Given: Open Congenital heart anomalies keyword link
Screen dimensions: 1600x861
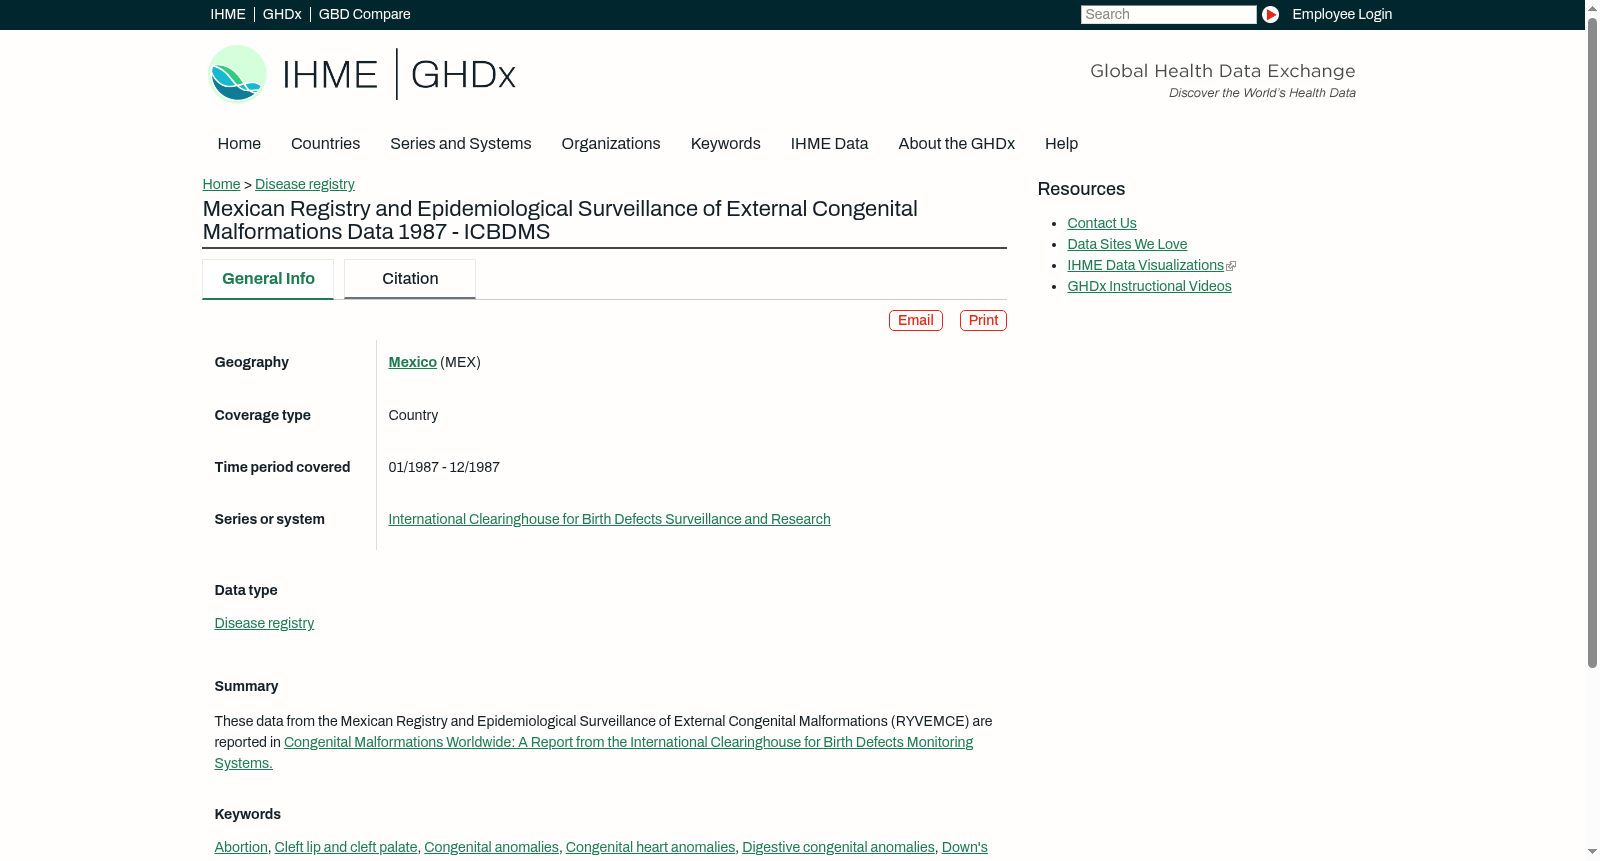Looking at the screenshot, I should (650, 847).
